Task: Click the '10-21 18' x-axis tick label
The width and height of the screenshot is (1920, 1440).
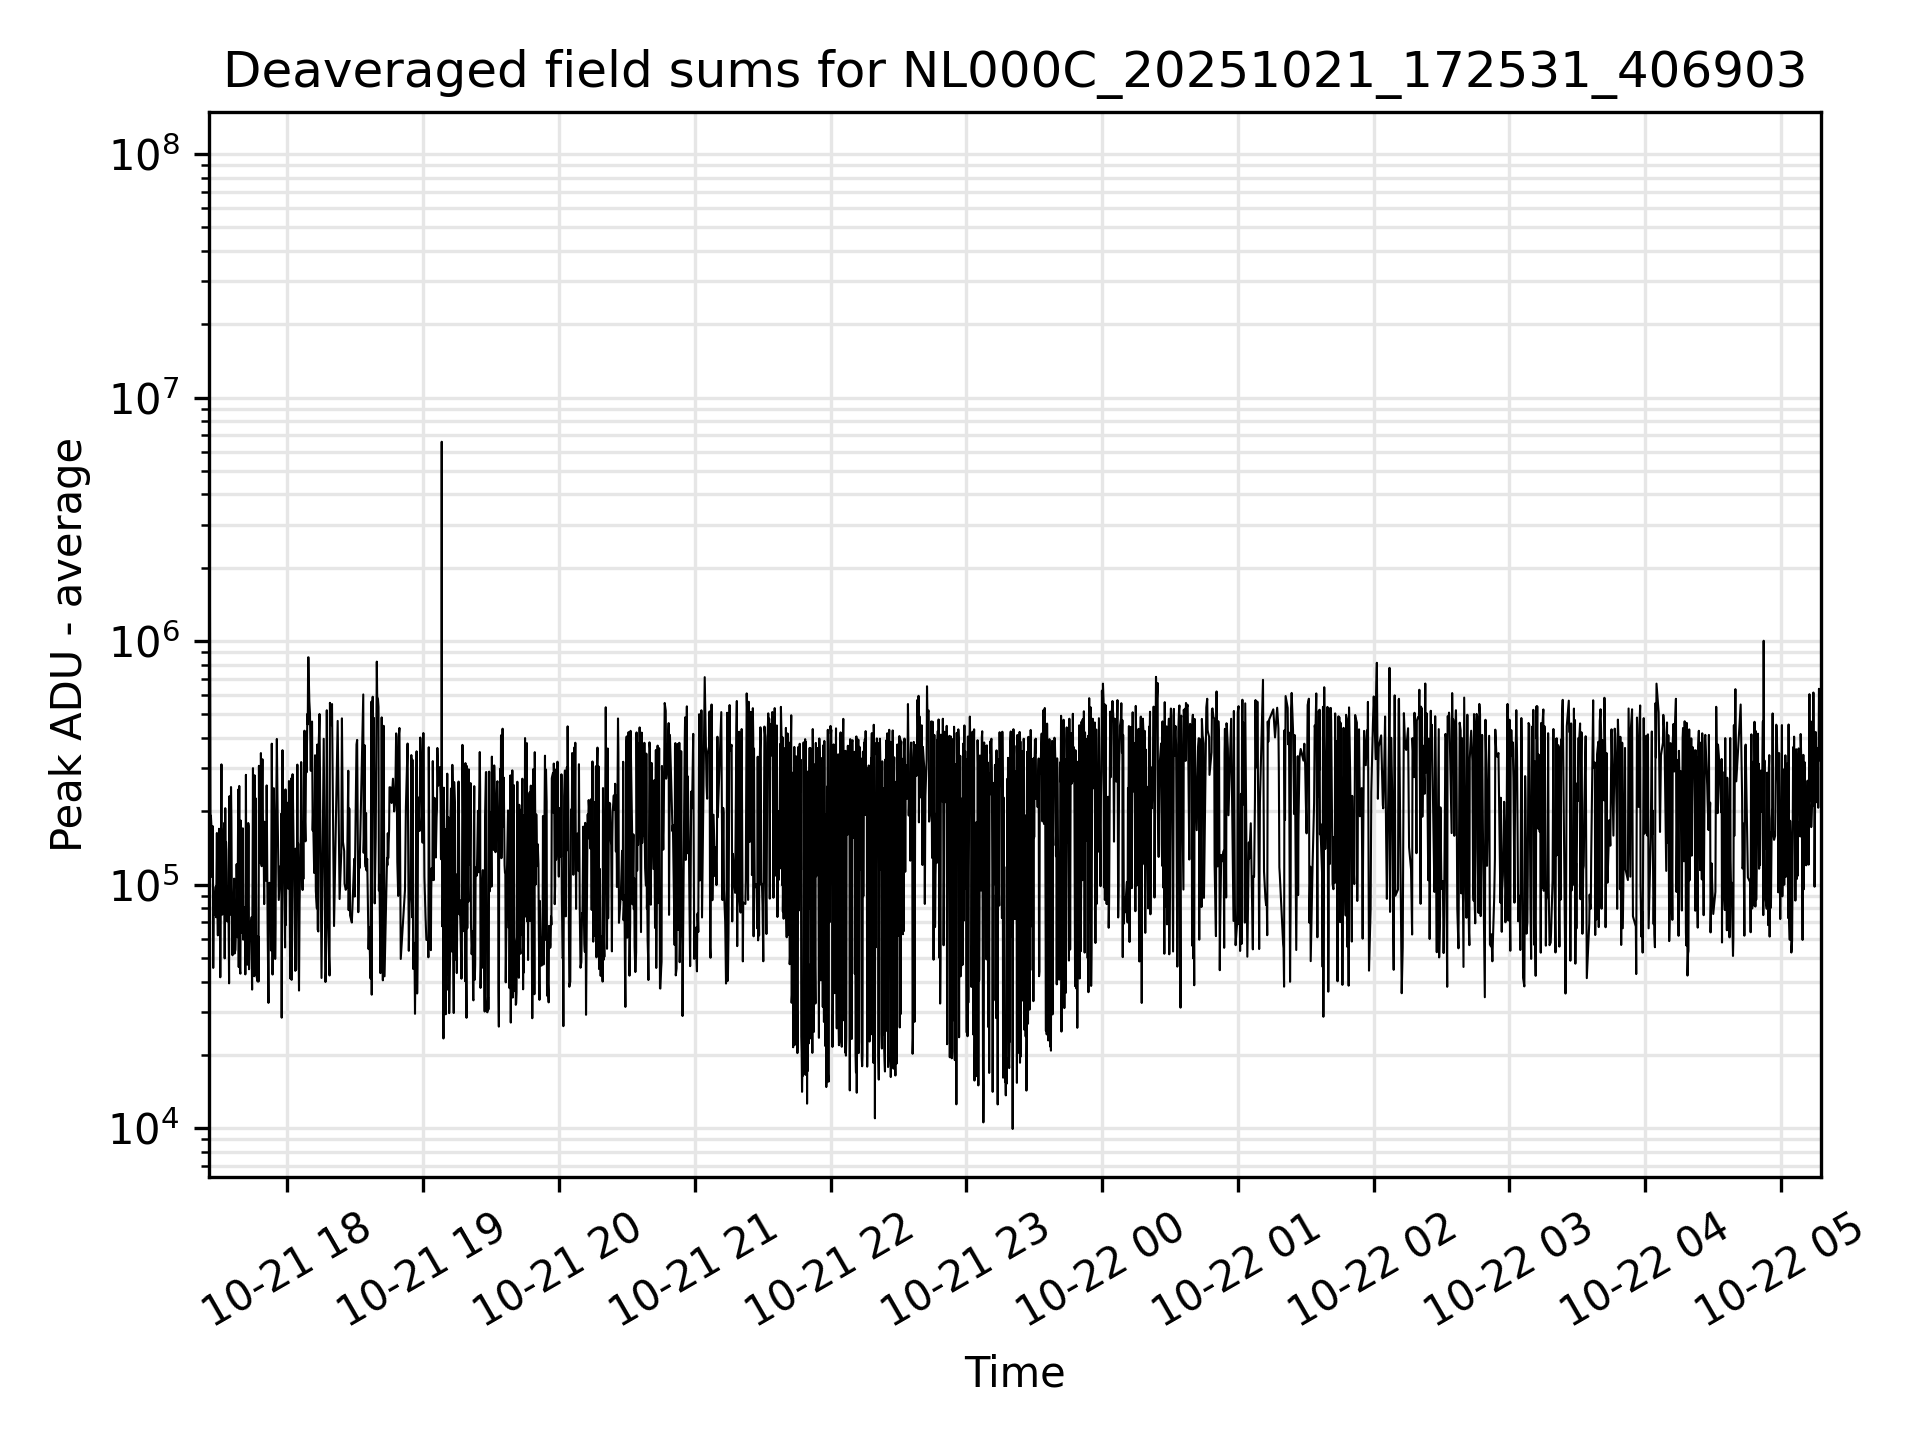Action: click(x=285, y=1270)
